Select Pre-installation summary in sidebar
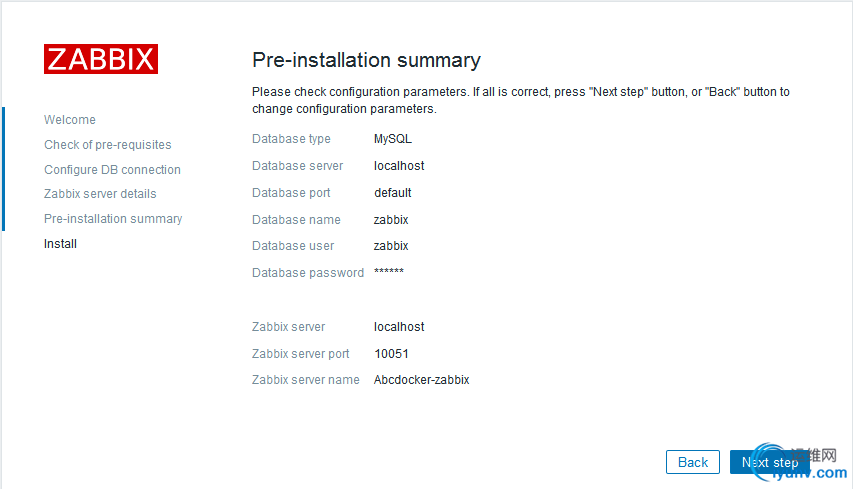Viewport: 853px width, 489px height. (x=113, y=219)
